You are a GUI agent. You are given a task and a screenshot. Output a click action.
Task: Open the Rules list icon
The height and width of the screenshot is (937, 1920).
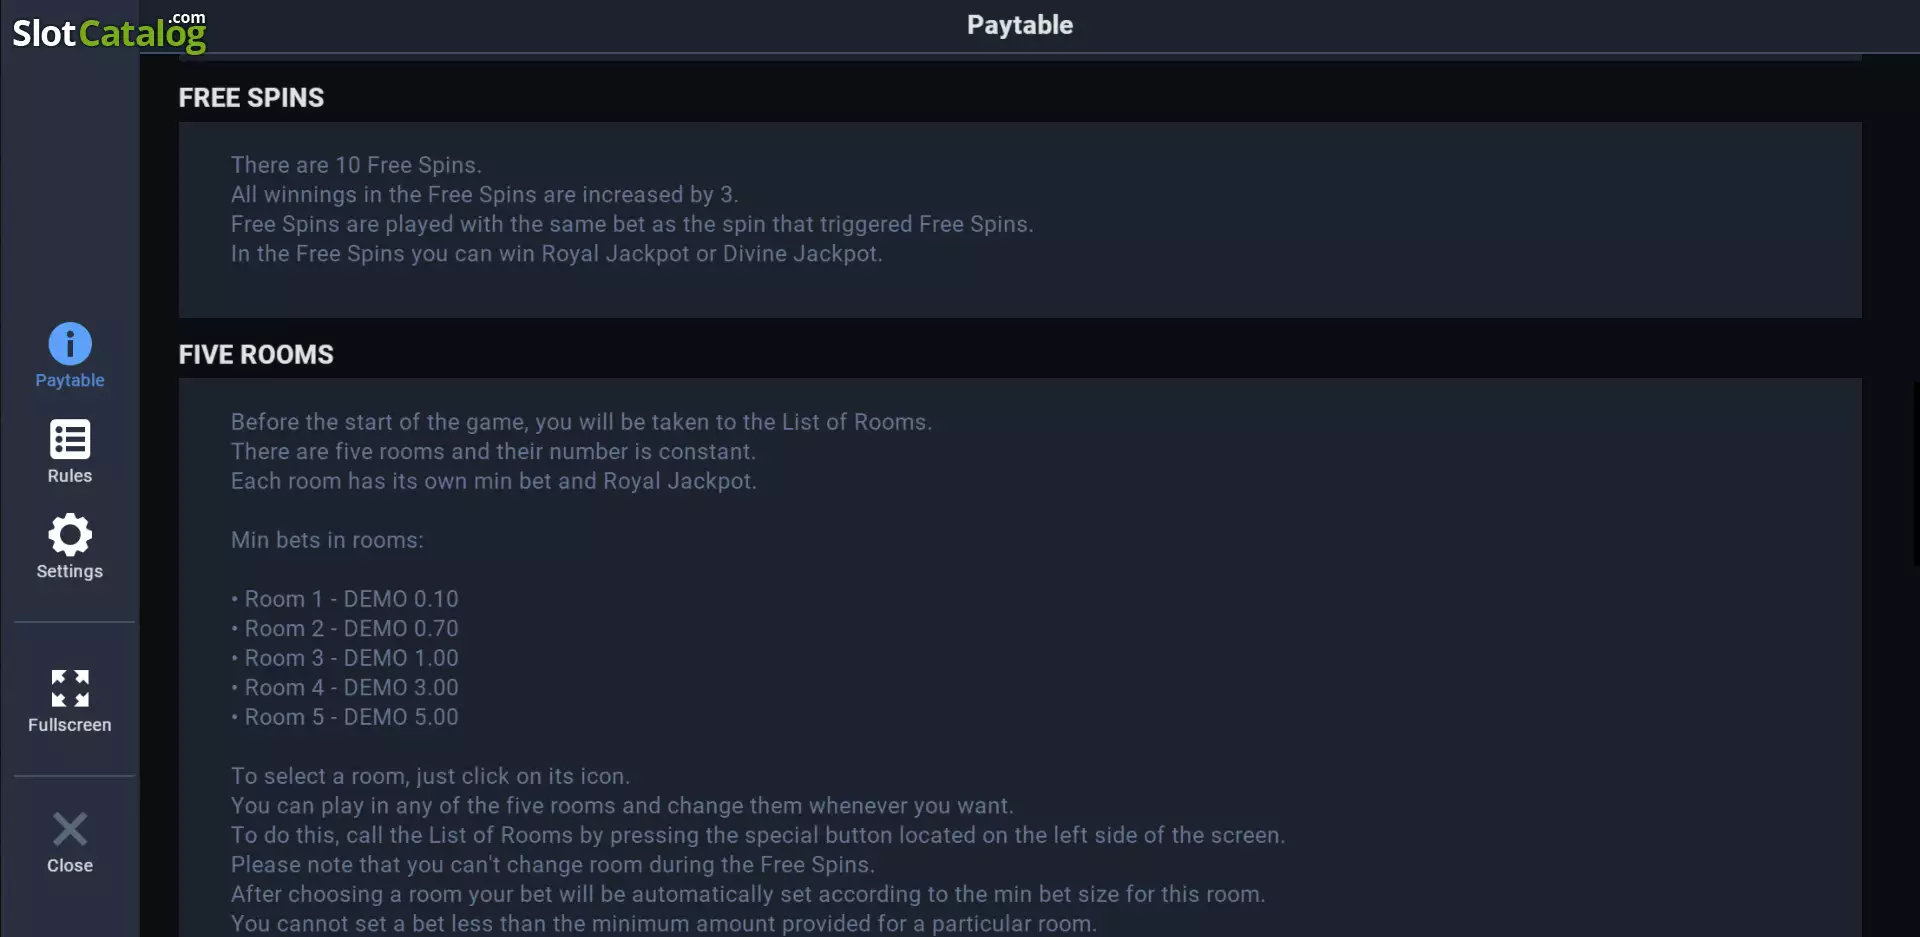pyautogui.click(x=70, y=439)
